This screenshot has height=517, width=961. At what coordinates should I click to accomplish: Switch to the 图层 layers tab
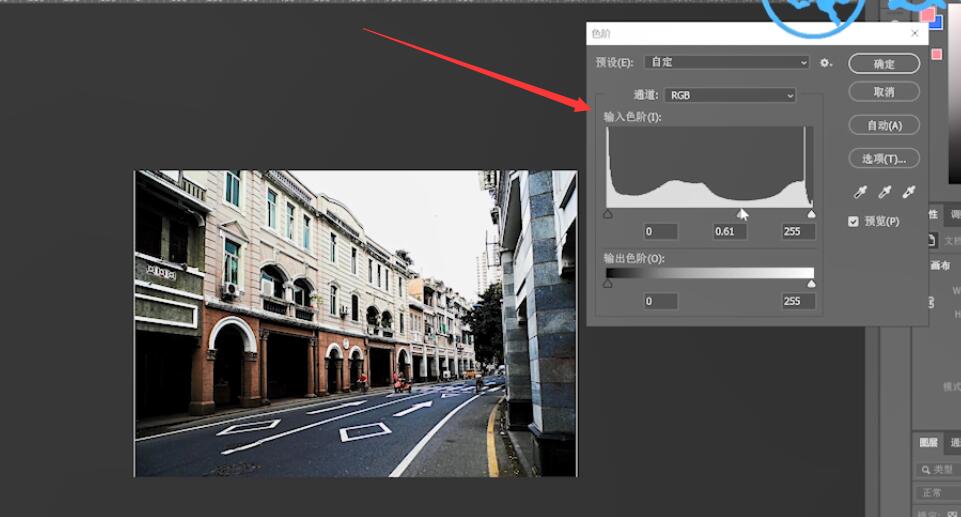coord(928,442)
